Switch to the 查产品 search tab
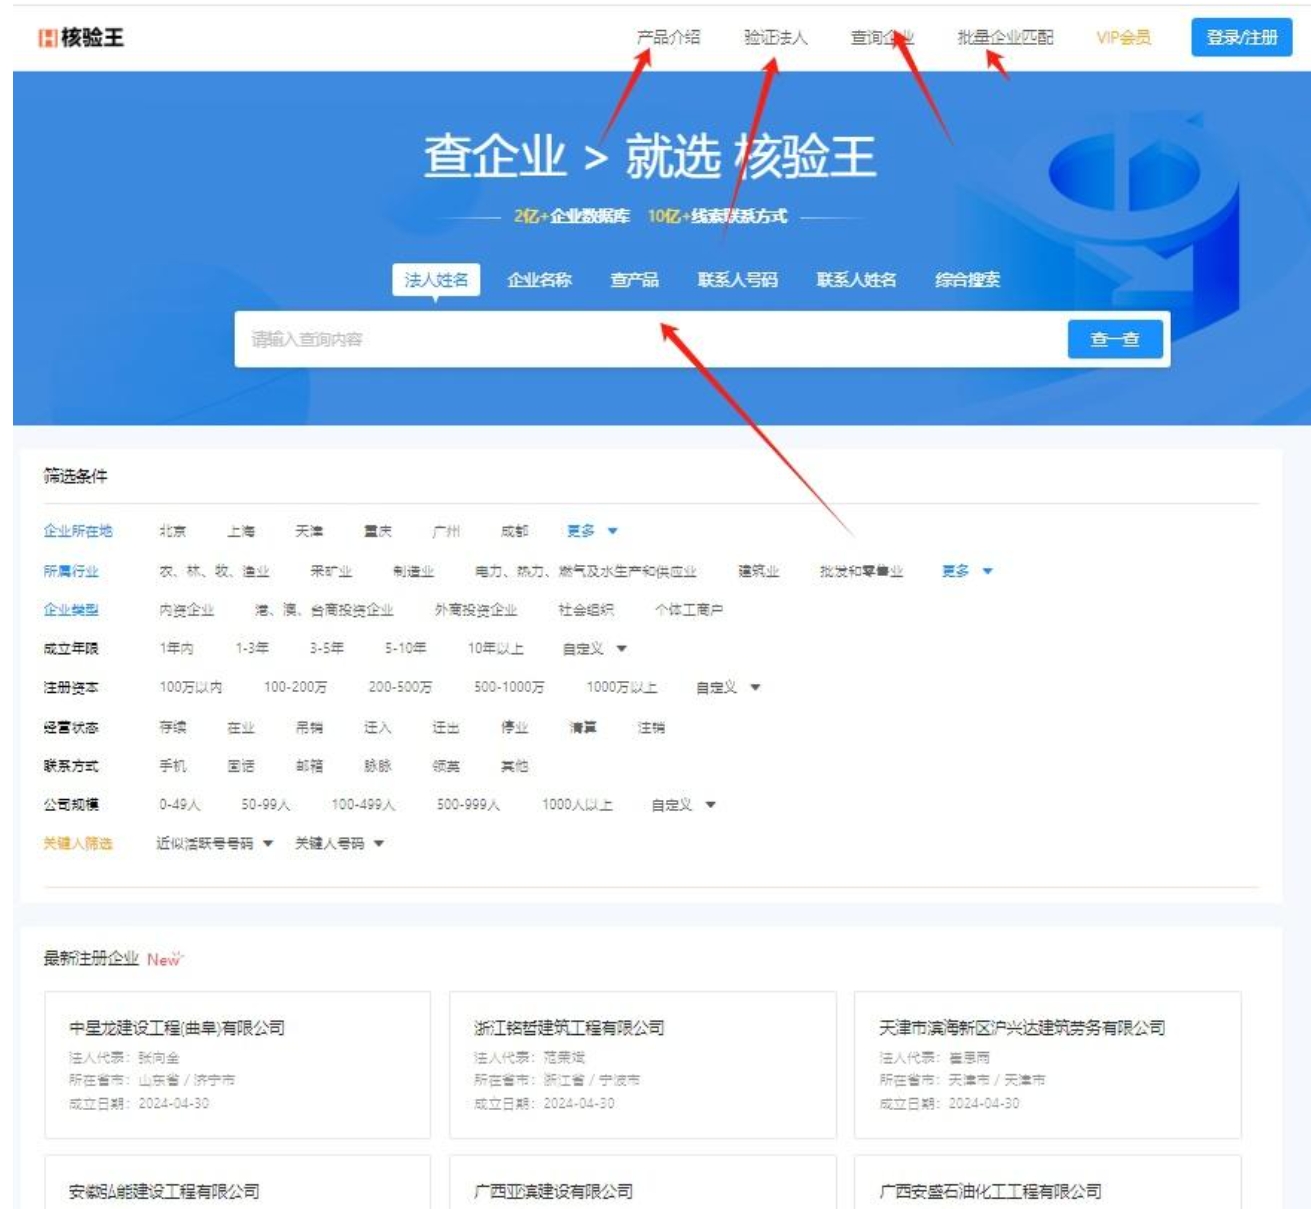The image size is (1311, 1209). coord(635,280)
